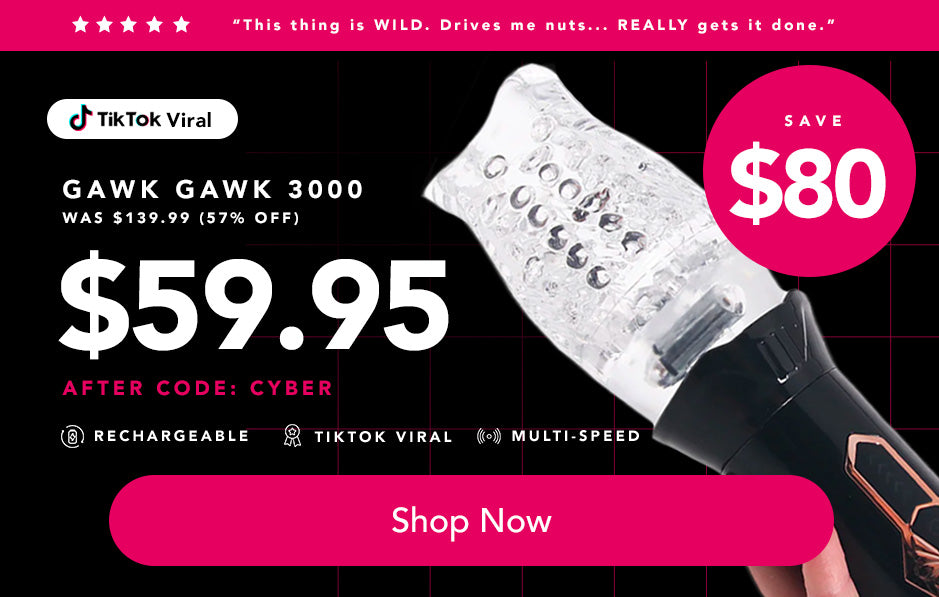Image resolution: width=939 pixels, height=597 pixels.
Task: Click the rechargeable battery icon
Action: click(x=72, y=437)
